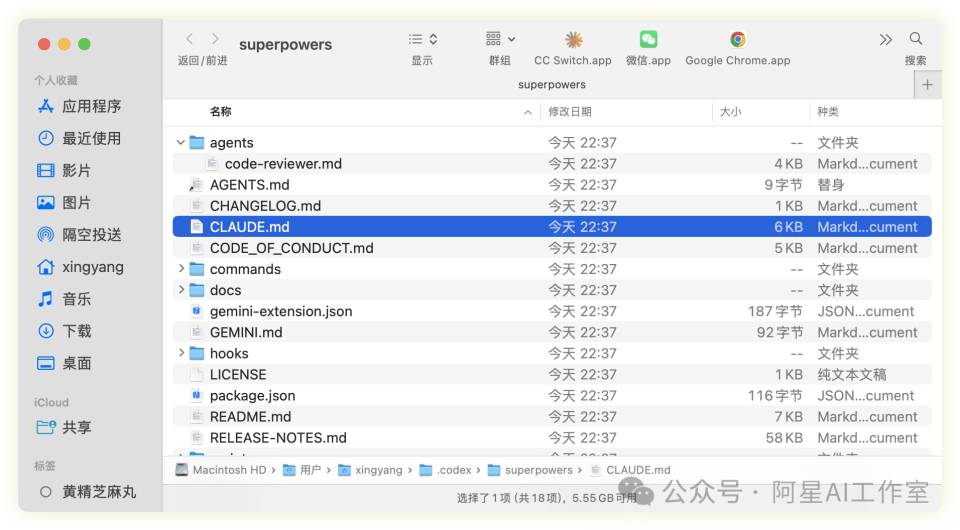Sort by the 种类 column header
960x530 pixels.
[828, 111]
